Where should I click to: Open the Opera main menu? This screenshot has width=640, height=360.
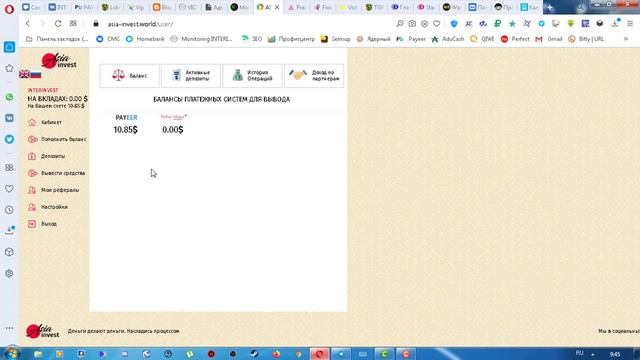point(9,8)
